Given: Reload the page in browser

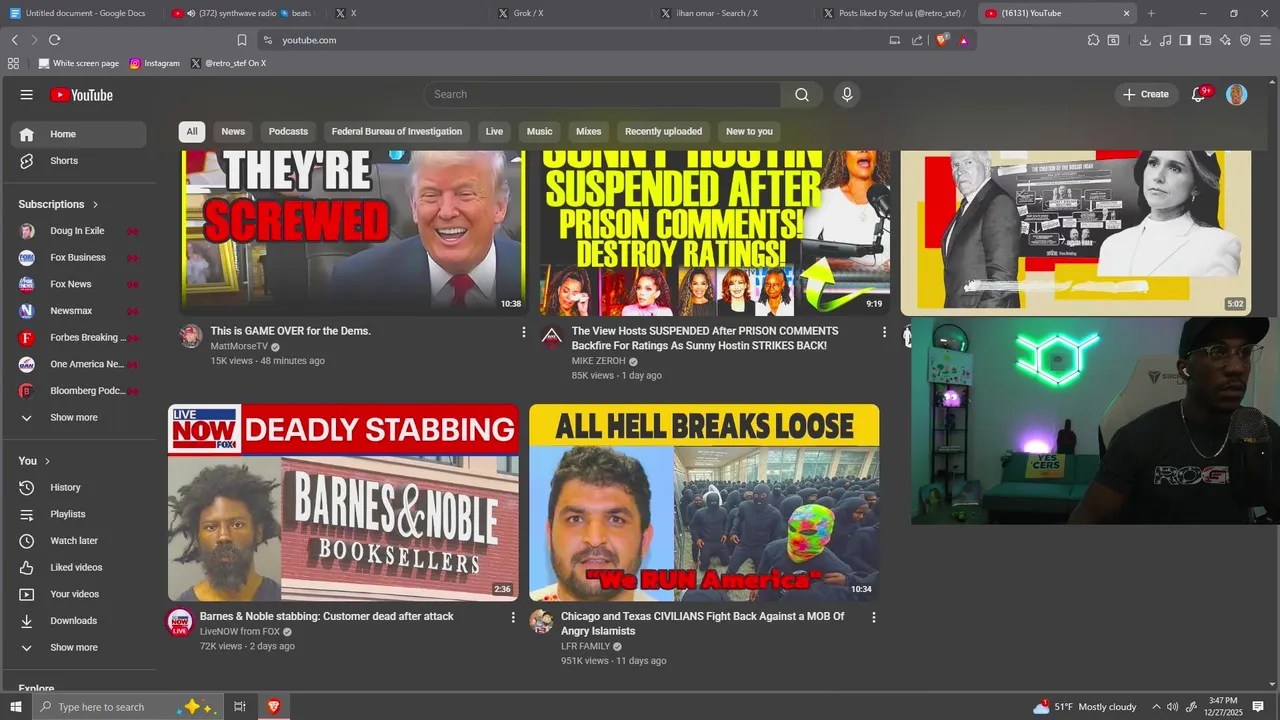Looking at the screenshot, I should pos(54,40).
